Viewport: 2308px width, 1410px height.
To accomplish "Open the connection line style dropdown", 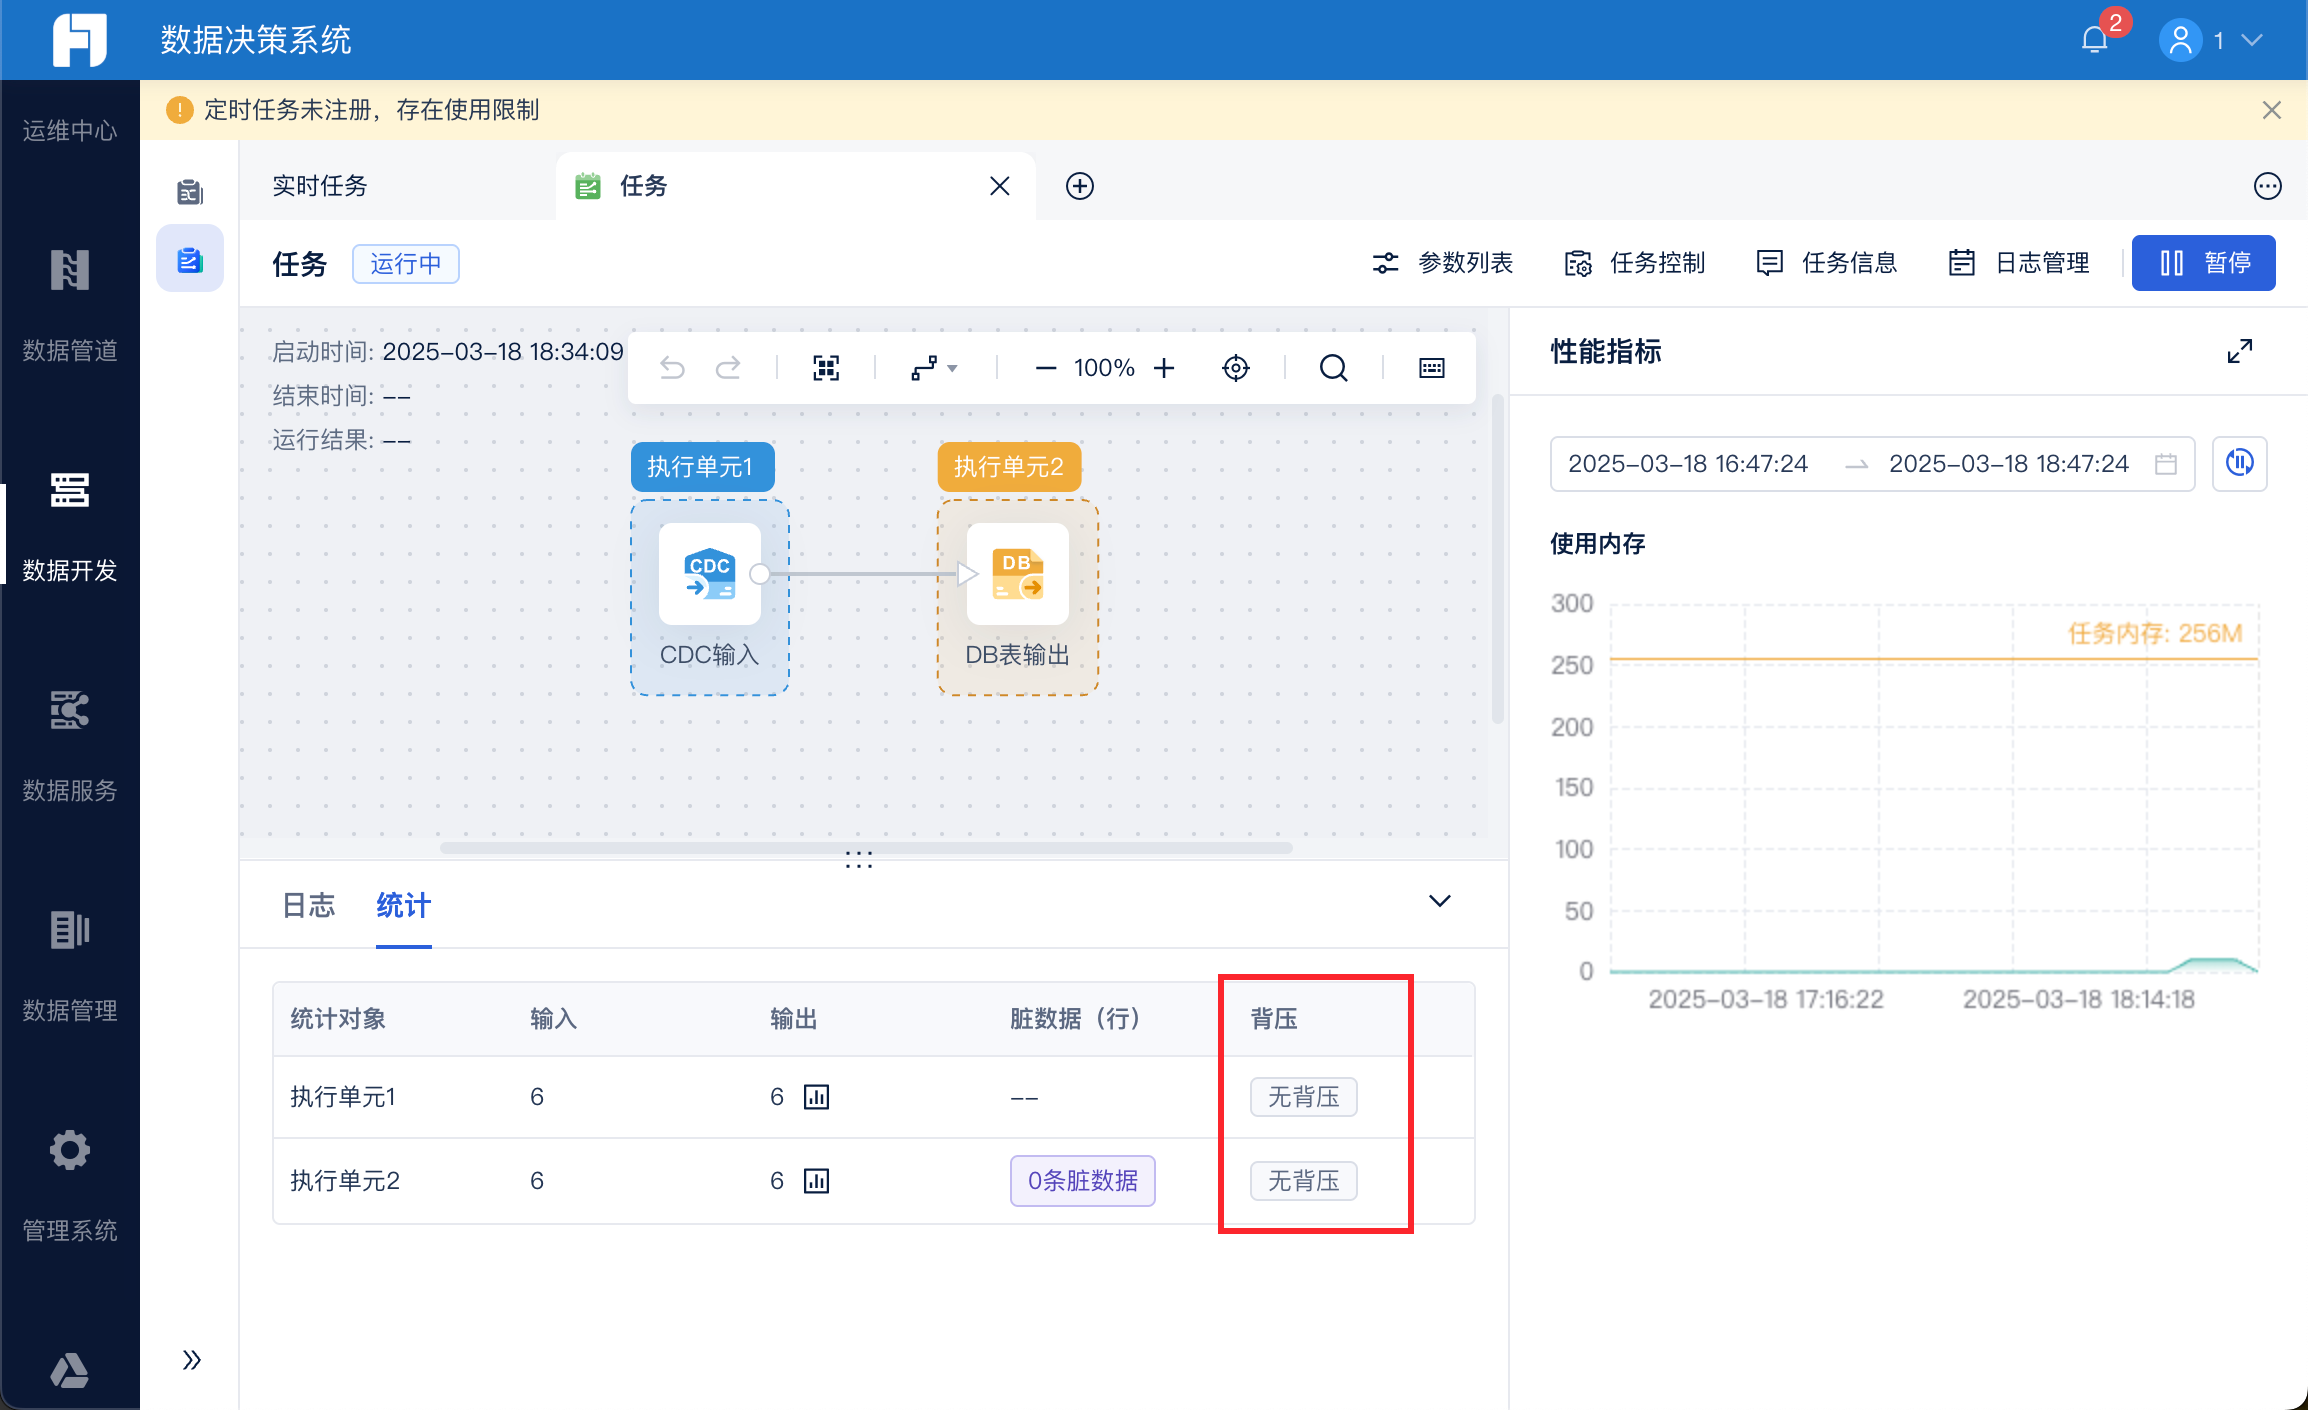I will [x=934, y=368].
